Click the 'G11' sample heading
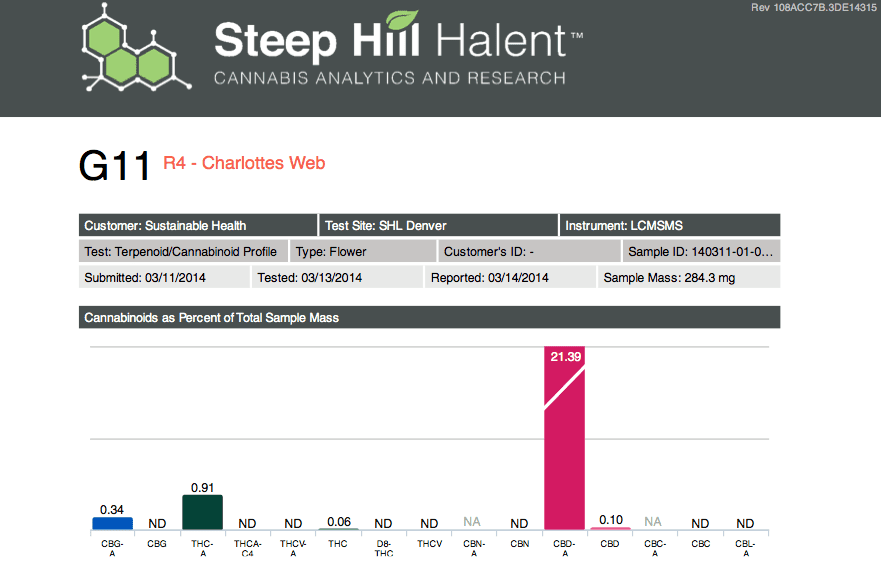 115,166
